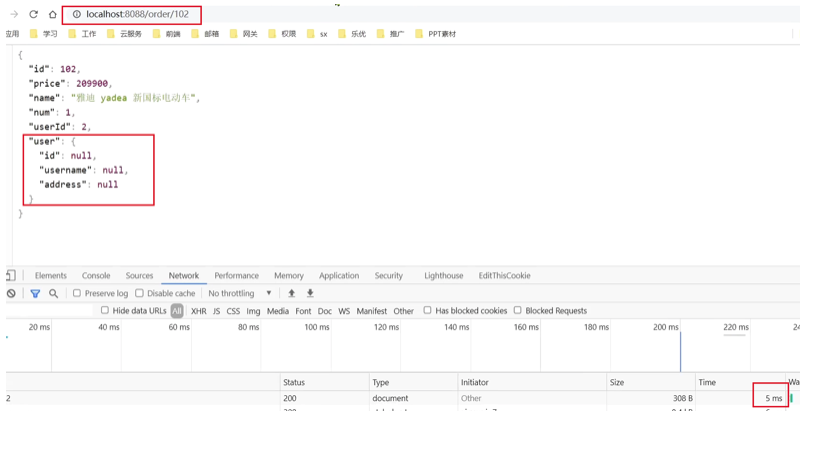The width and height of the screenshot is (834, 450).
Task: Toggle the DevTools device toolbar icon
Action: (11, 276)
